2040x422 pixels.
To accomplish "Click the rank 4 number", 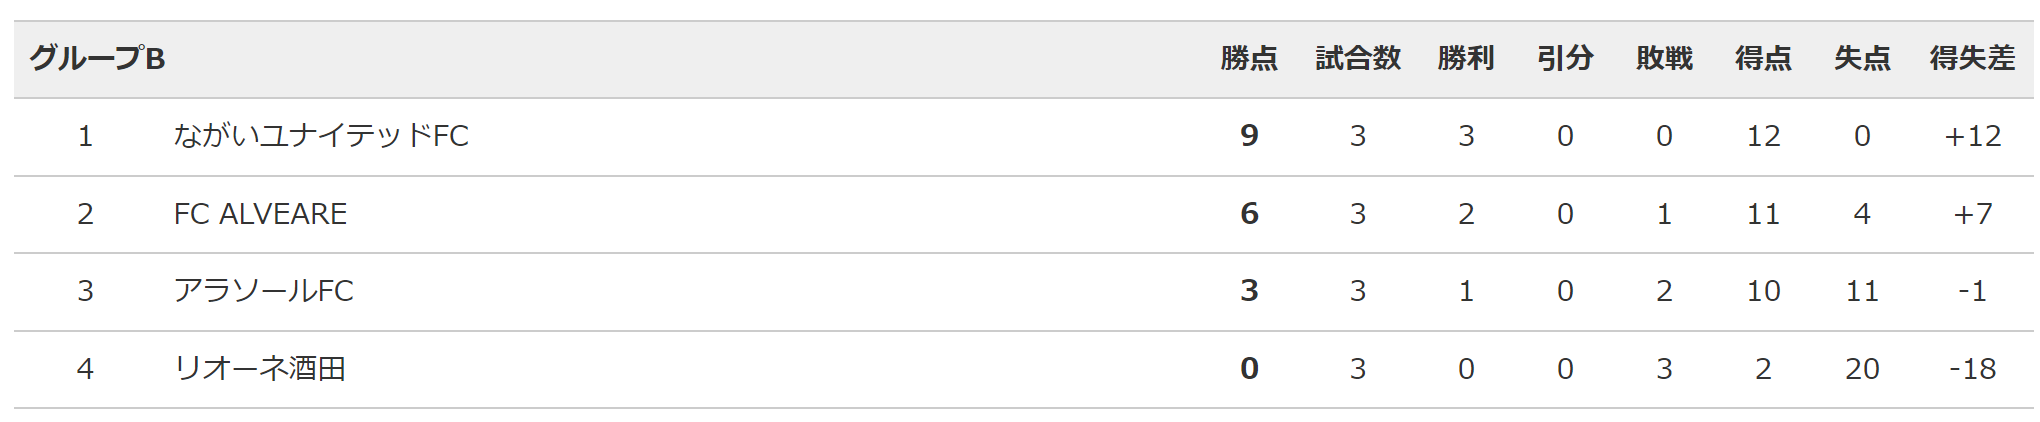I will [85, 369].
